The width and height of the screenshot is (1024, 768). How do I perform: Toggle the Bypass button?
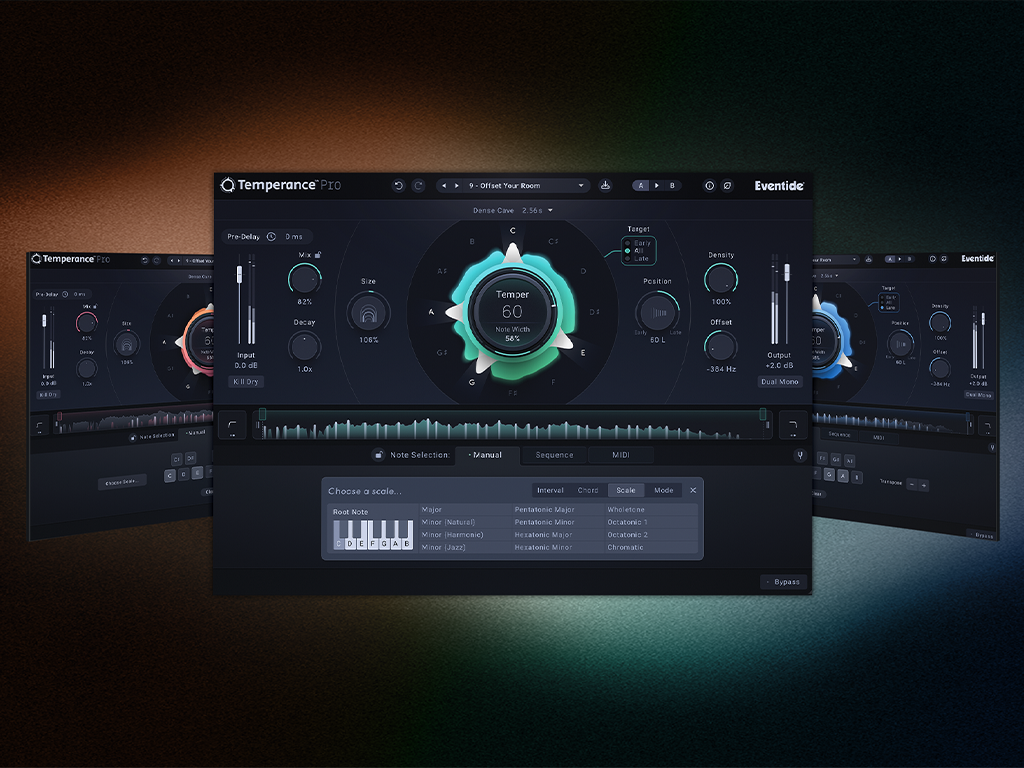pyautogui.click(x=784, y=582)
